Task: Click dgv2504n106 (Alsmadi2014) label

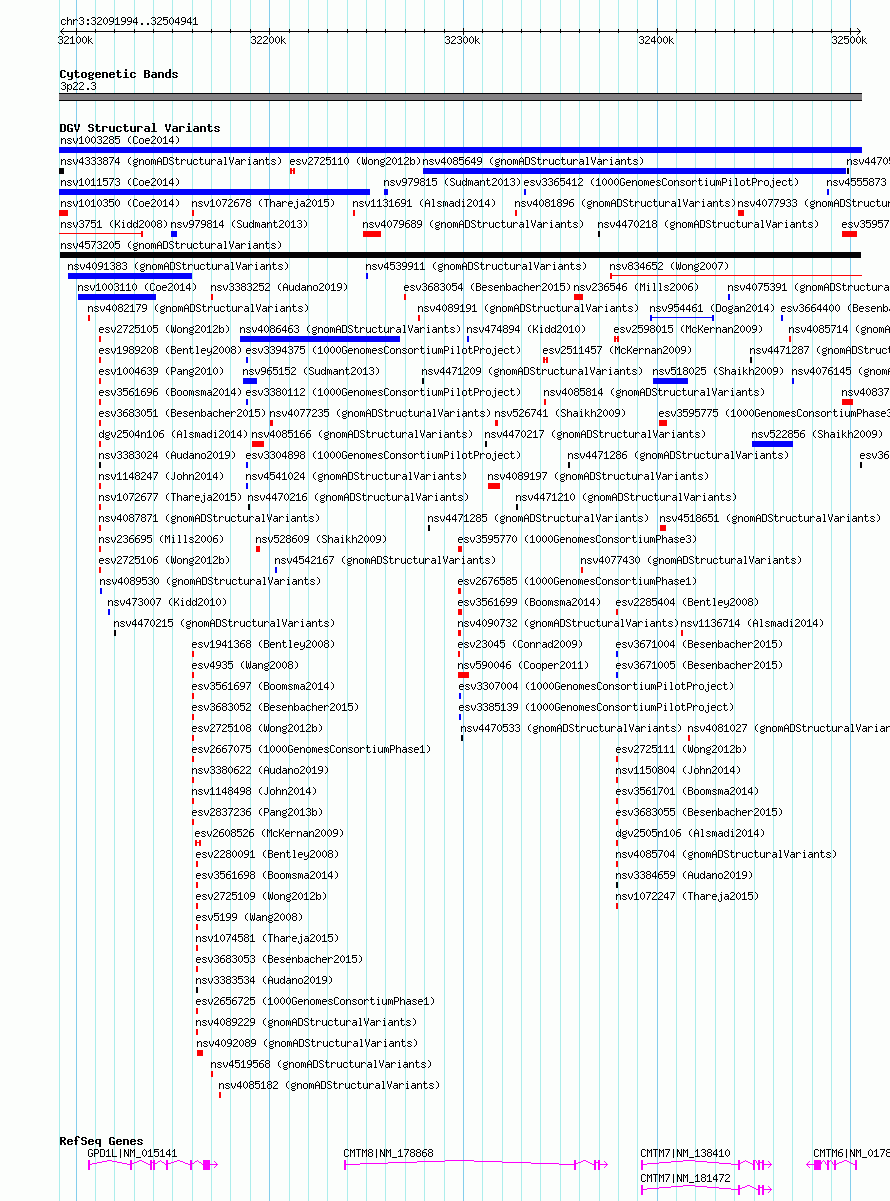Action: (x=172, y=434)
